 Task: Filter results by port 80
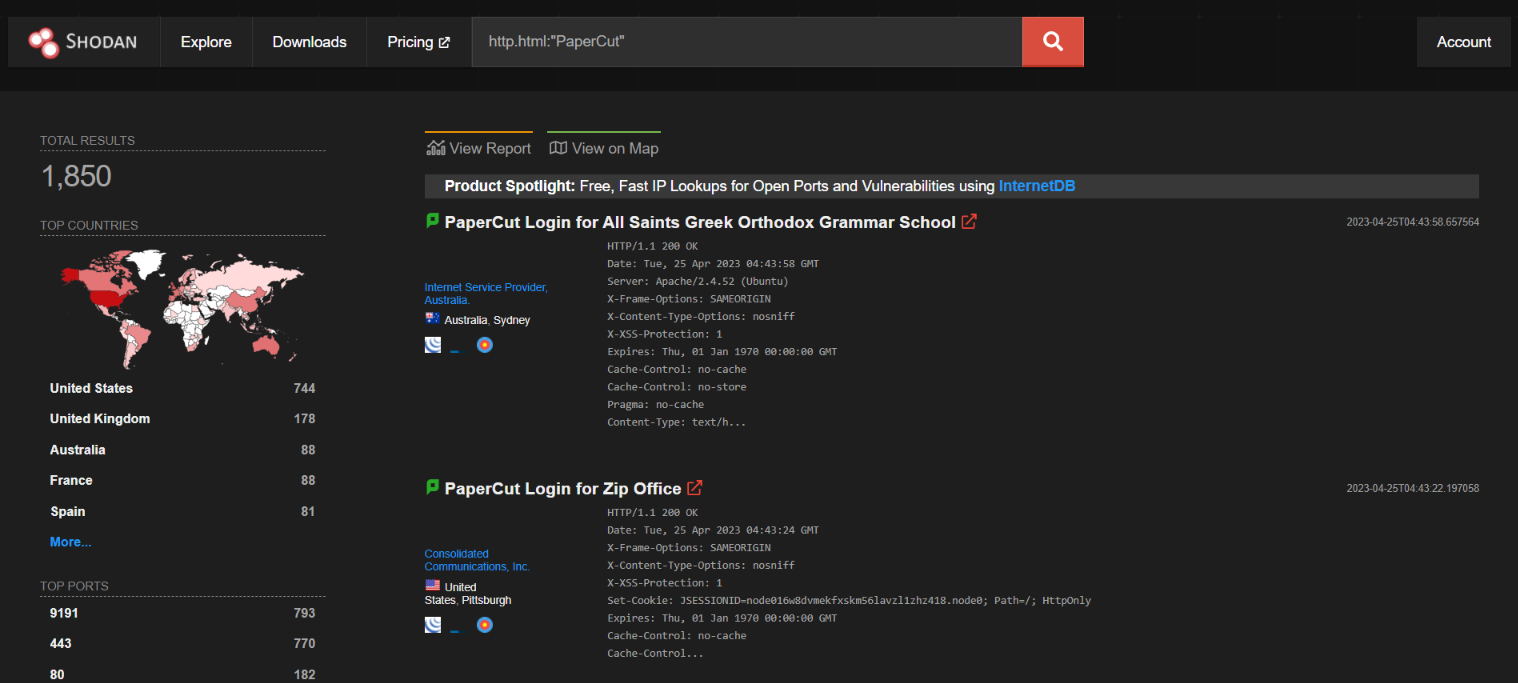click(182, 675)
